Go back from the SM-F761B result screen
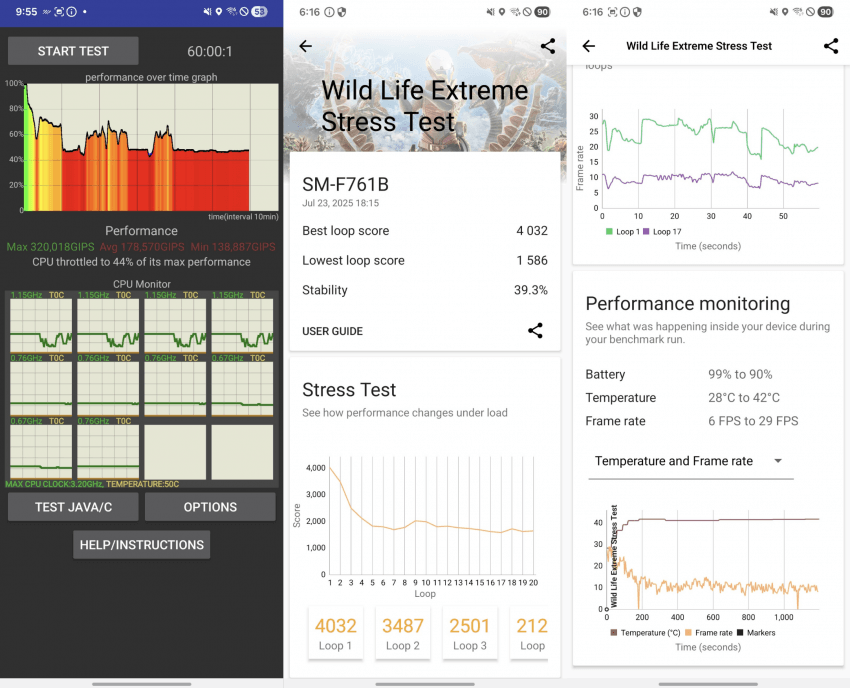Viewport: 850px width, 688px height. pos(306,46)
